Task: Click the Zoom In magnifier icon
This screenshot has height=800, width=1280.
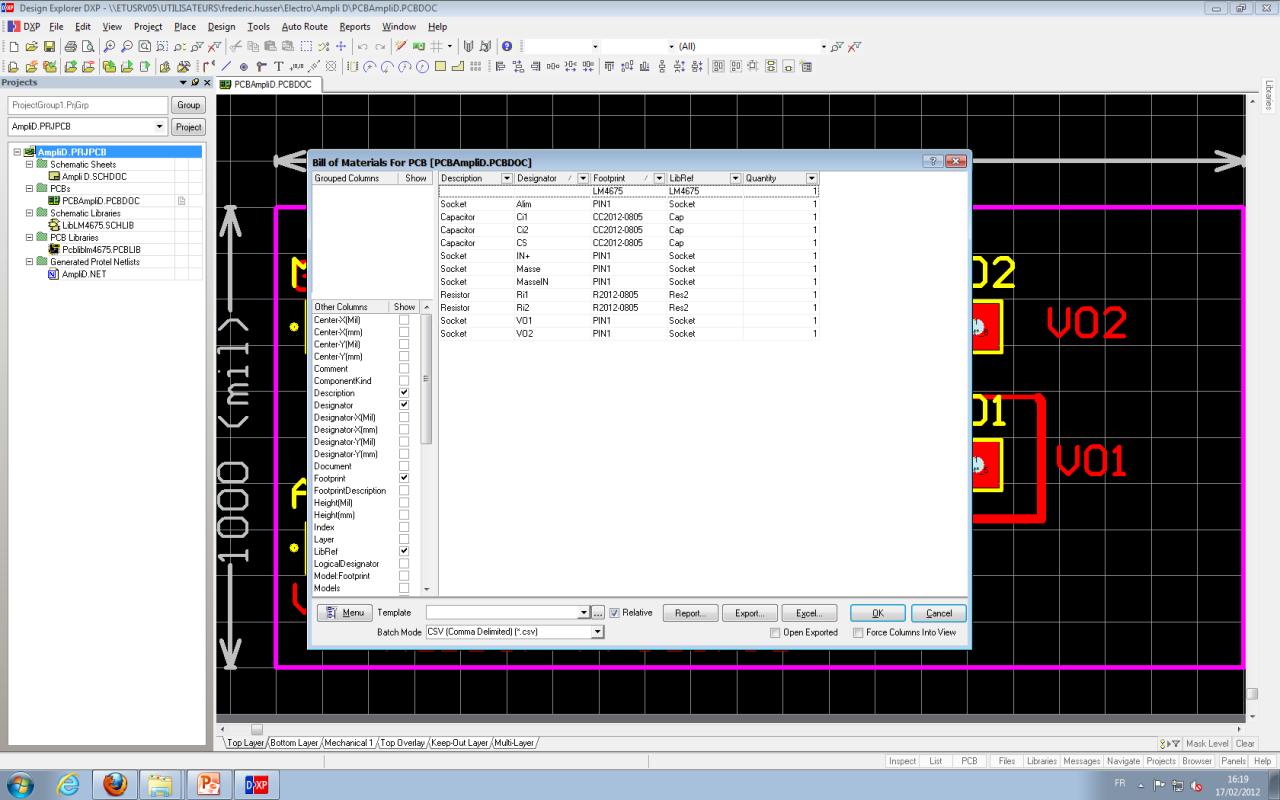Action: point(109,46)
